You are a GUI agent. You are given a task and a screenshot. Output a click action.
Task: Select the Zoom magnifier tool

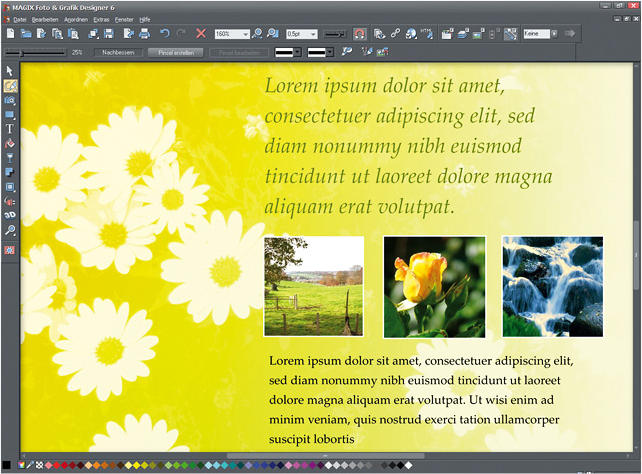(x=10, y=230)
